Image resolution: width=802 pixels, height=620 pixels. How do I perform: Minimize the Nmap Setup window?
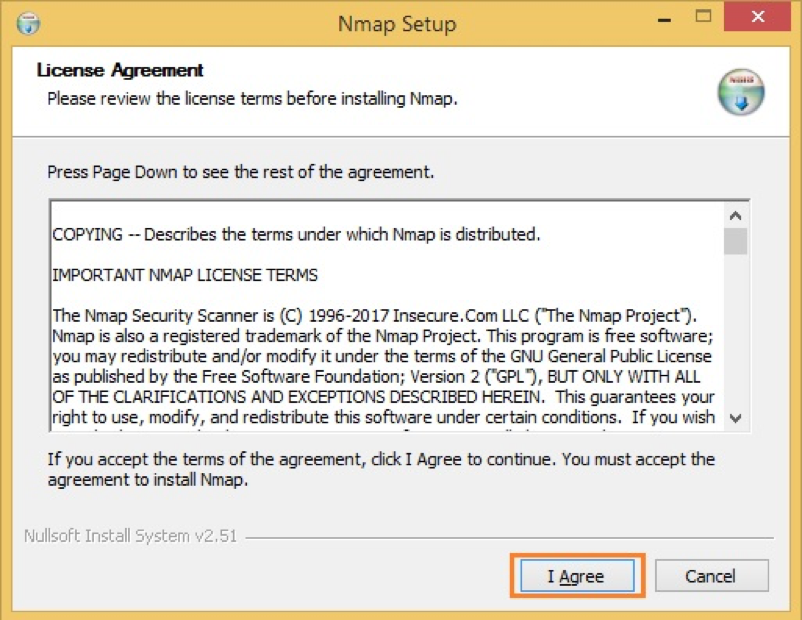tap(662, 17)
